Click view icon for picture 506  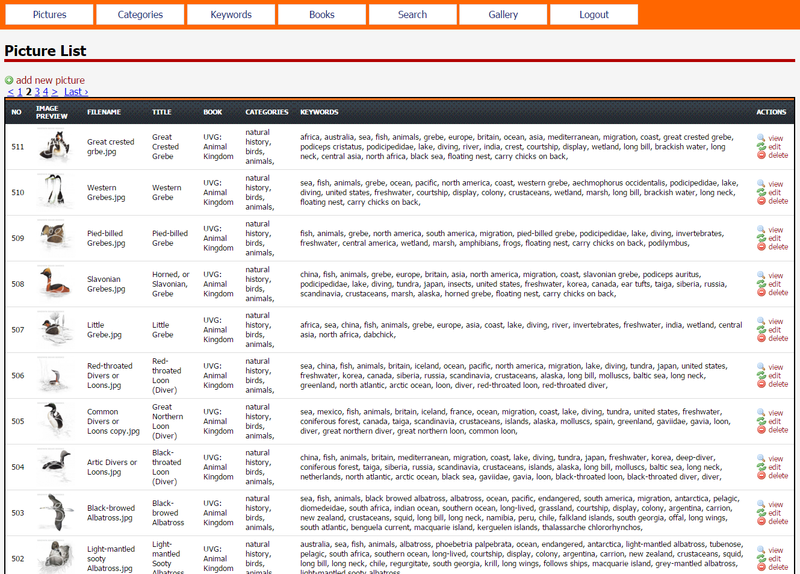pos(761,367)
